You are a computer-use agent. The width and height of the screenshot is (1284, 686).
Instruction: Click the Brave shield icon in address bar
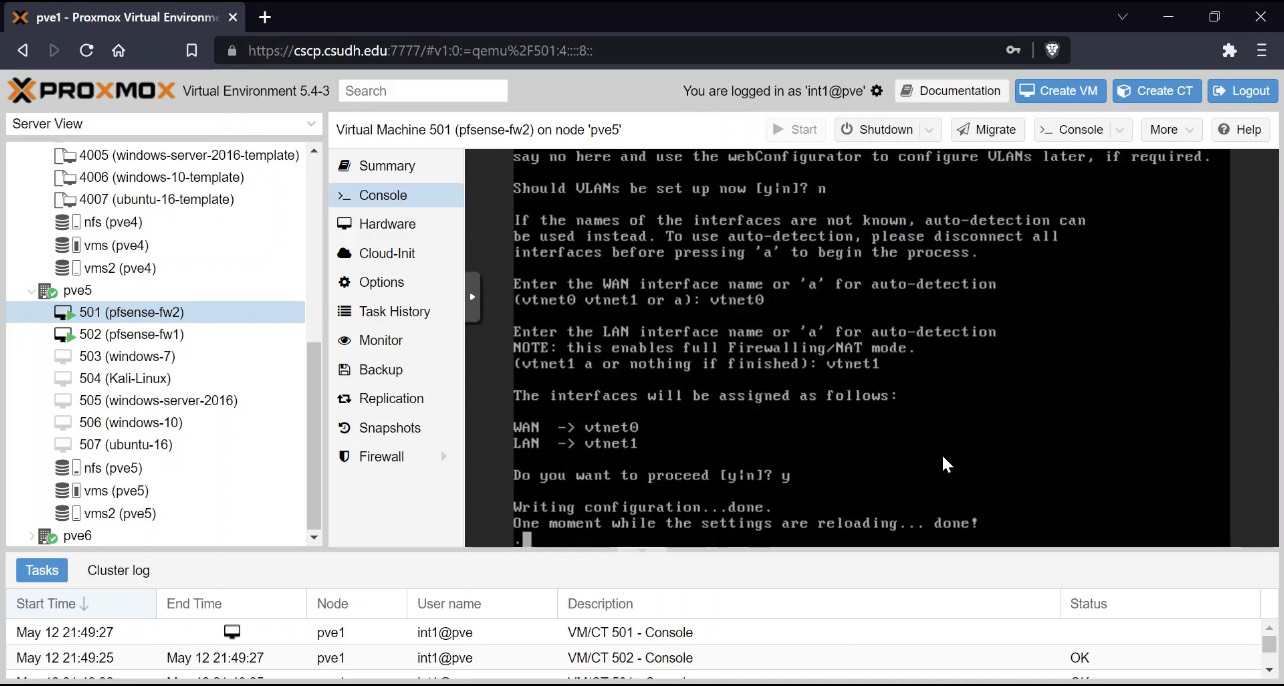click(1051, 50)
